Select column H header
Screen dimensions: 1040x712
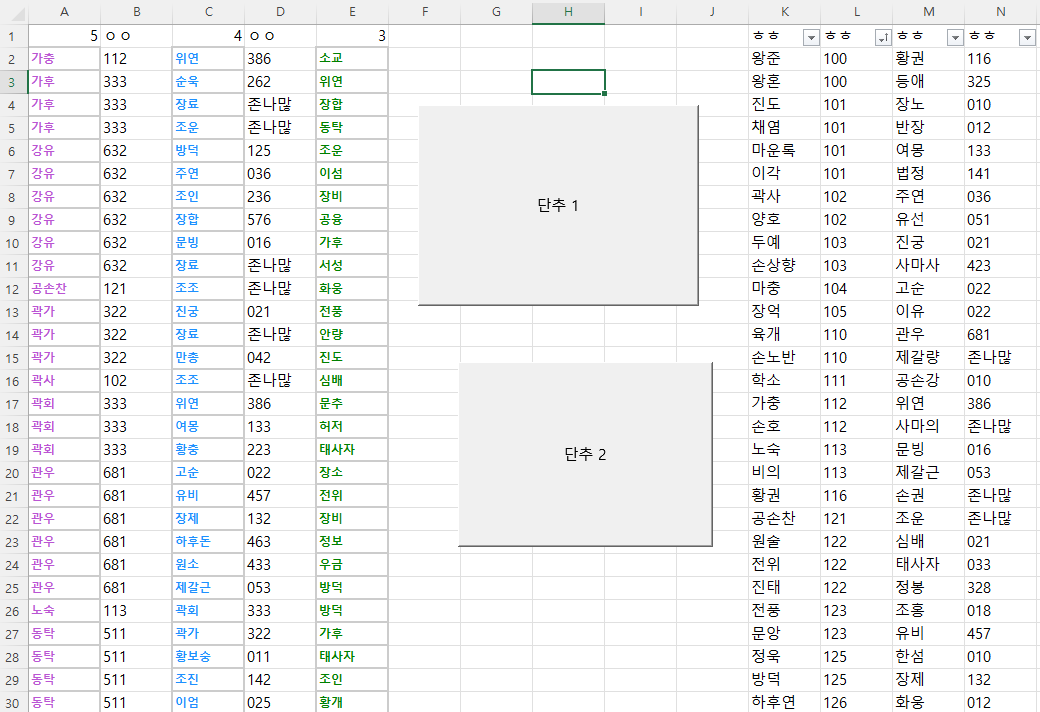pos(568,12)
